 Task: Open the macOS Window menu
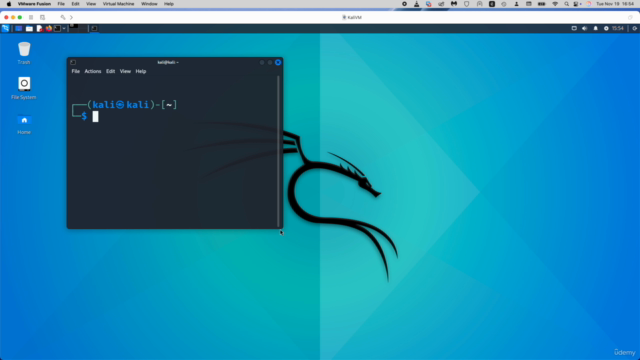click(149, 4)
